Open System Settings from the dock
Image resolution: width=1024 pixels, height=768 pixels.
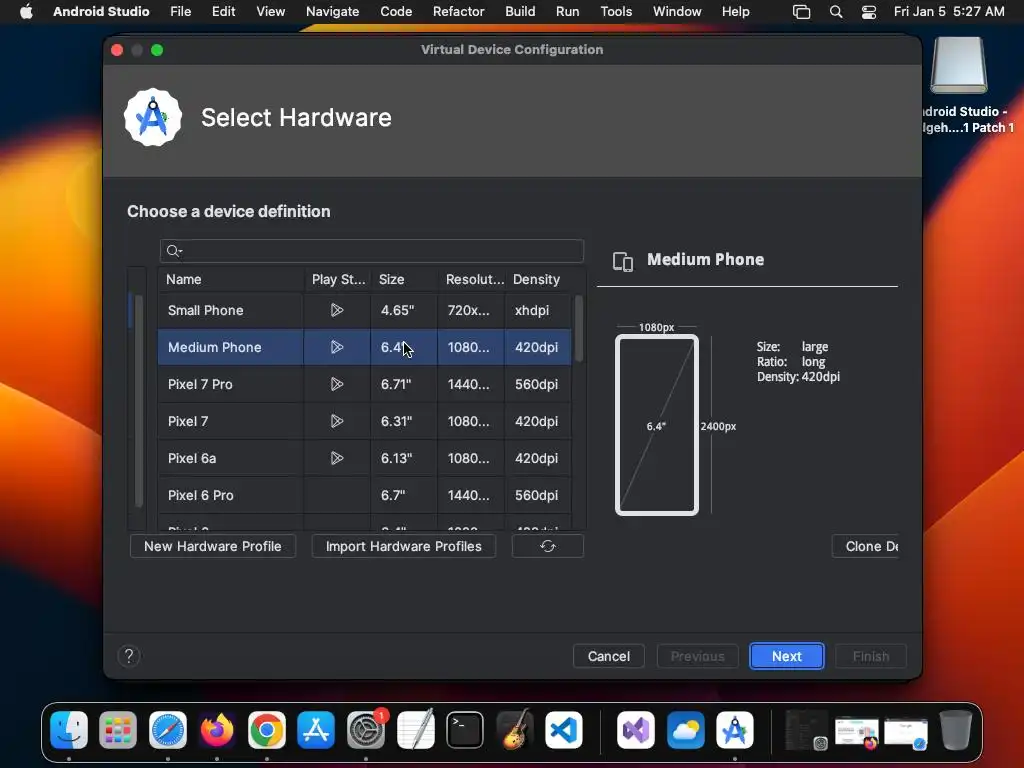click(366, 729)
